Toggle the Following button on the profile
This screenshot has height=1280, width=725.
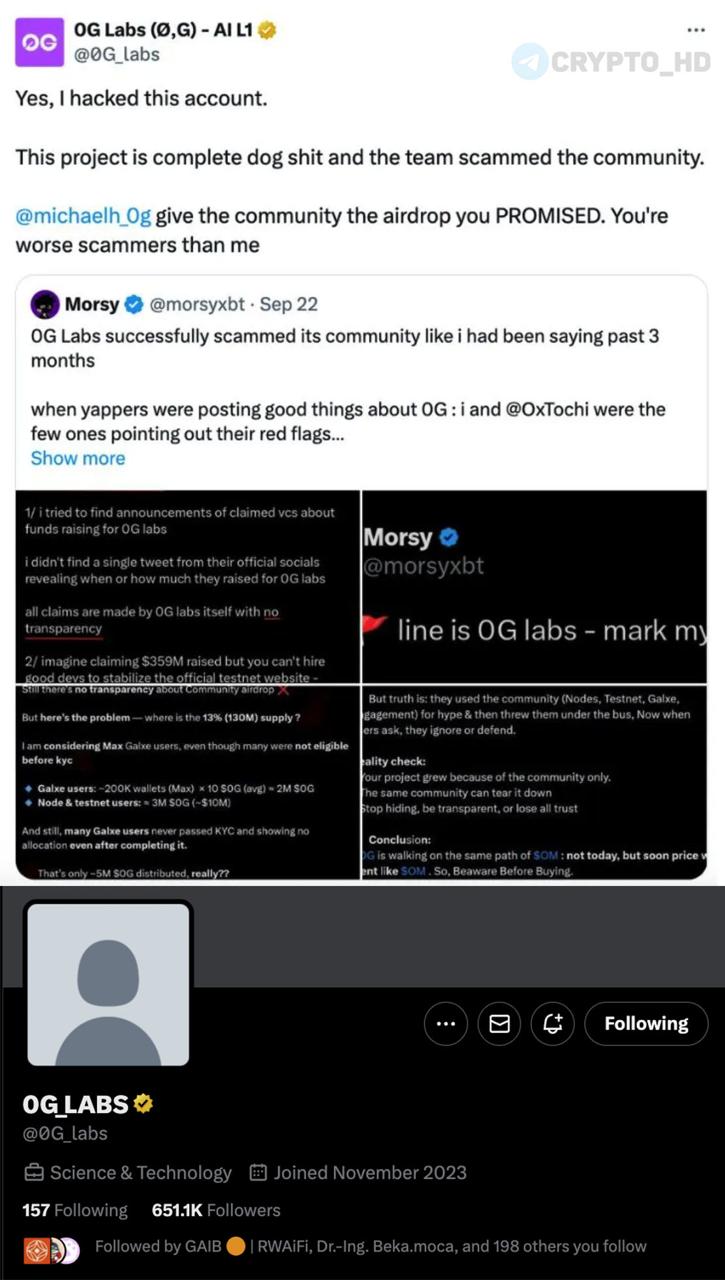(646, 1024)
